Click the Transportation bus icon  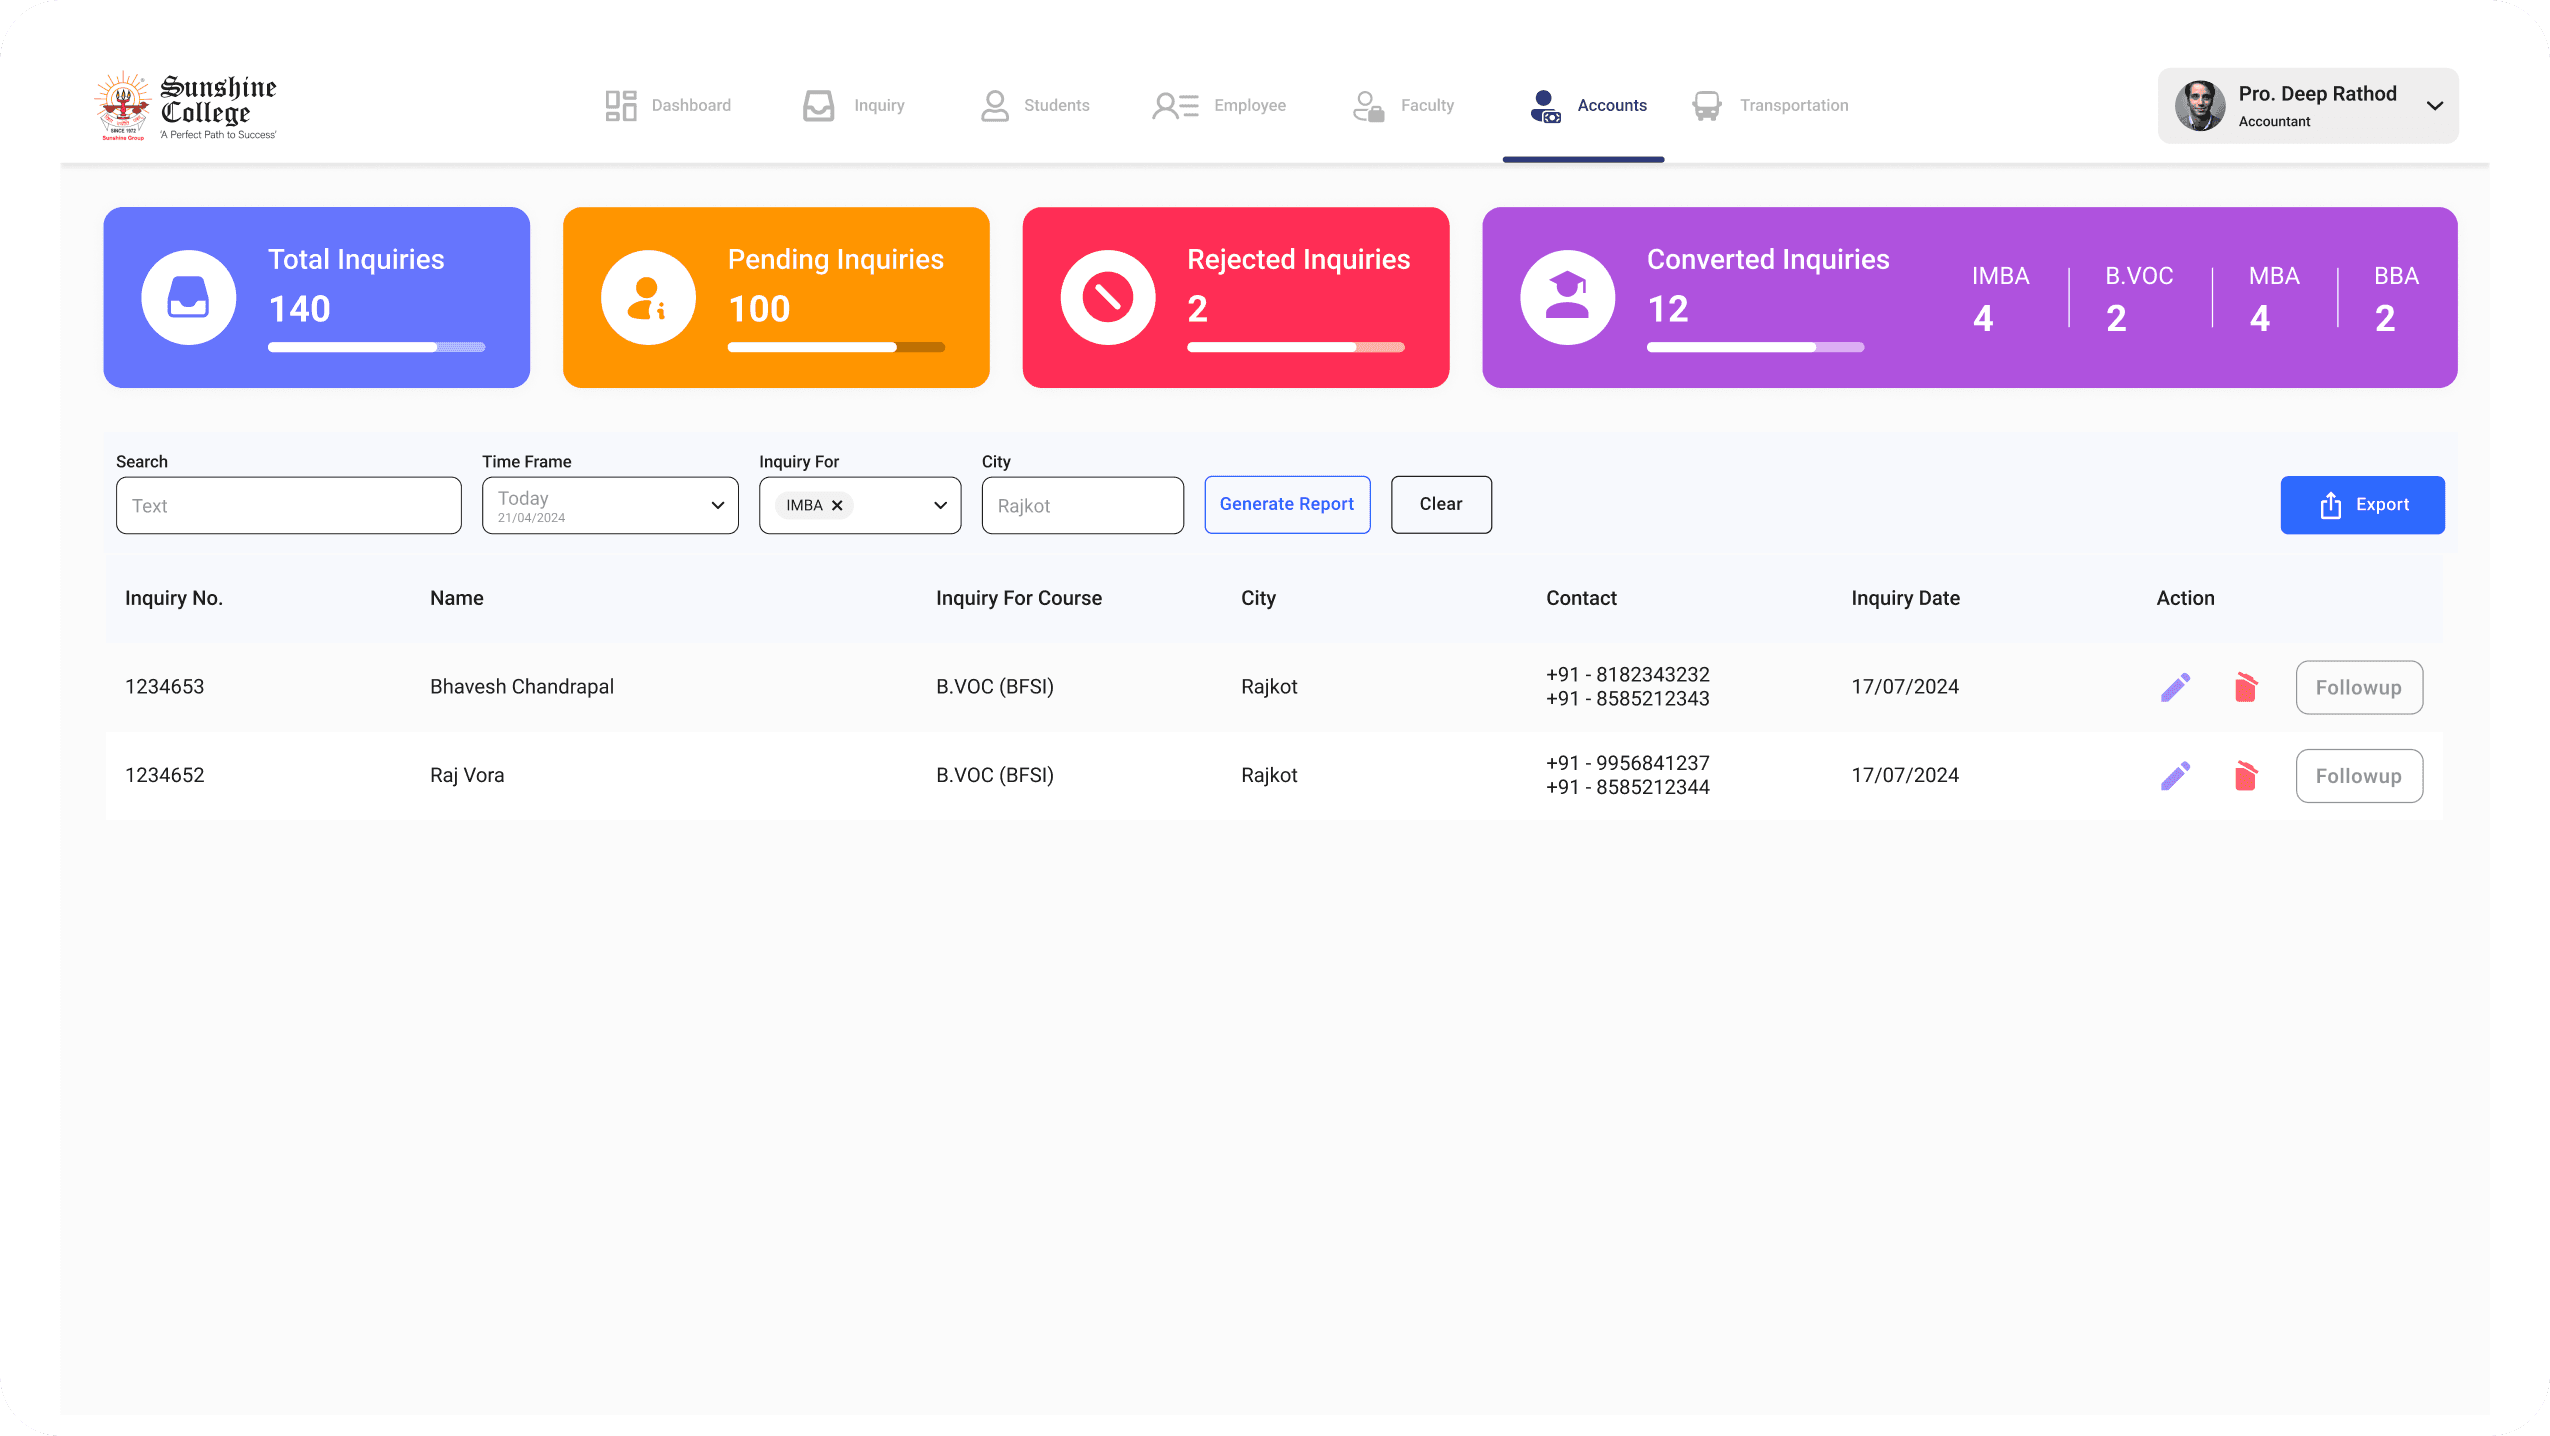coord(1706,106)
